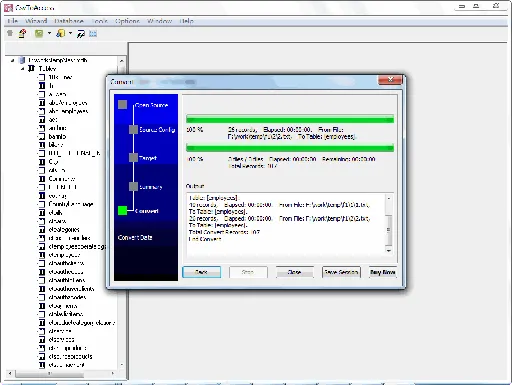Click the Back button in the Convert dialog
This screenshot has height=385, width=512.
coord(201,272)
